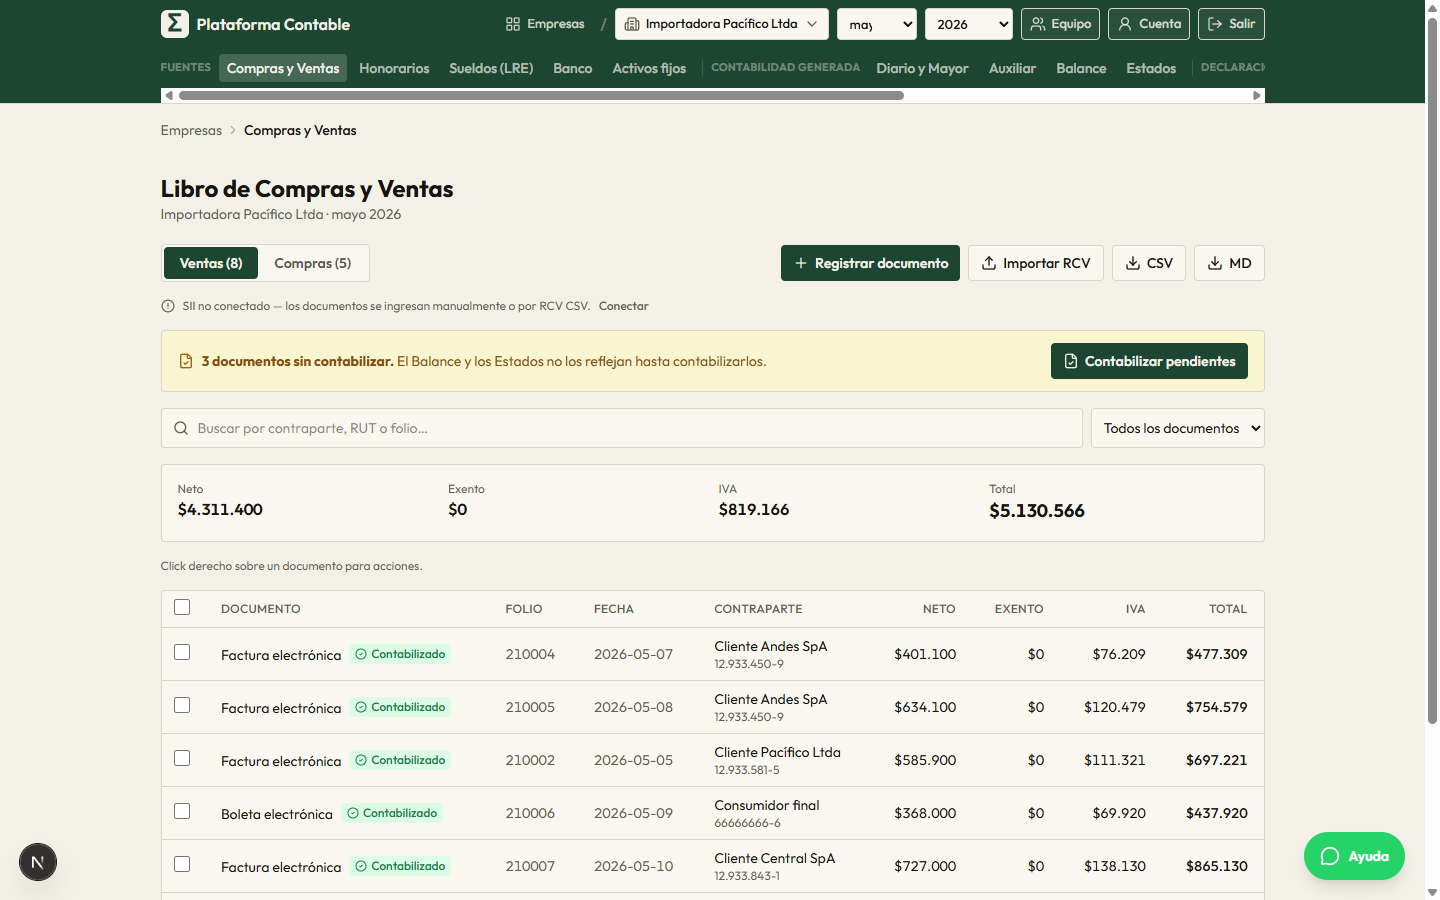This screenshot has height=900, width=1440.
Task: Click the chat bubble icon on Ayuda
Action: point(1330,856)
